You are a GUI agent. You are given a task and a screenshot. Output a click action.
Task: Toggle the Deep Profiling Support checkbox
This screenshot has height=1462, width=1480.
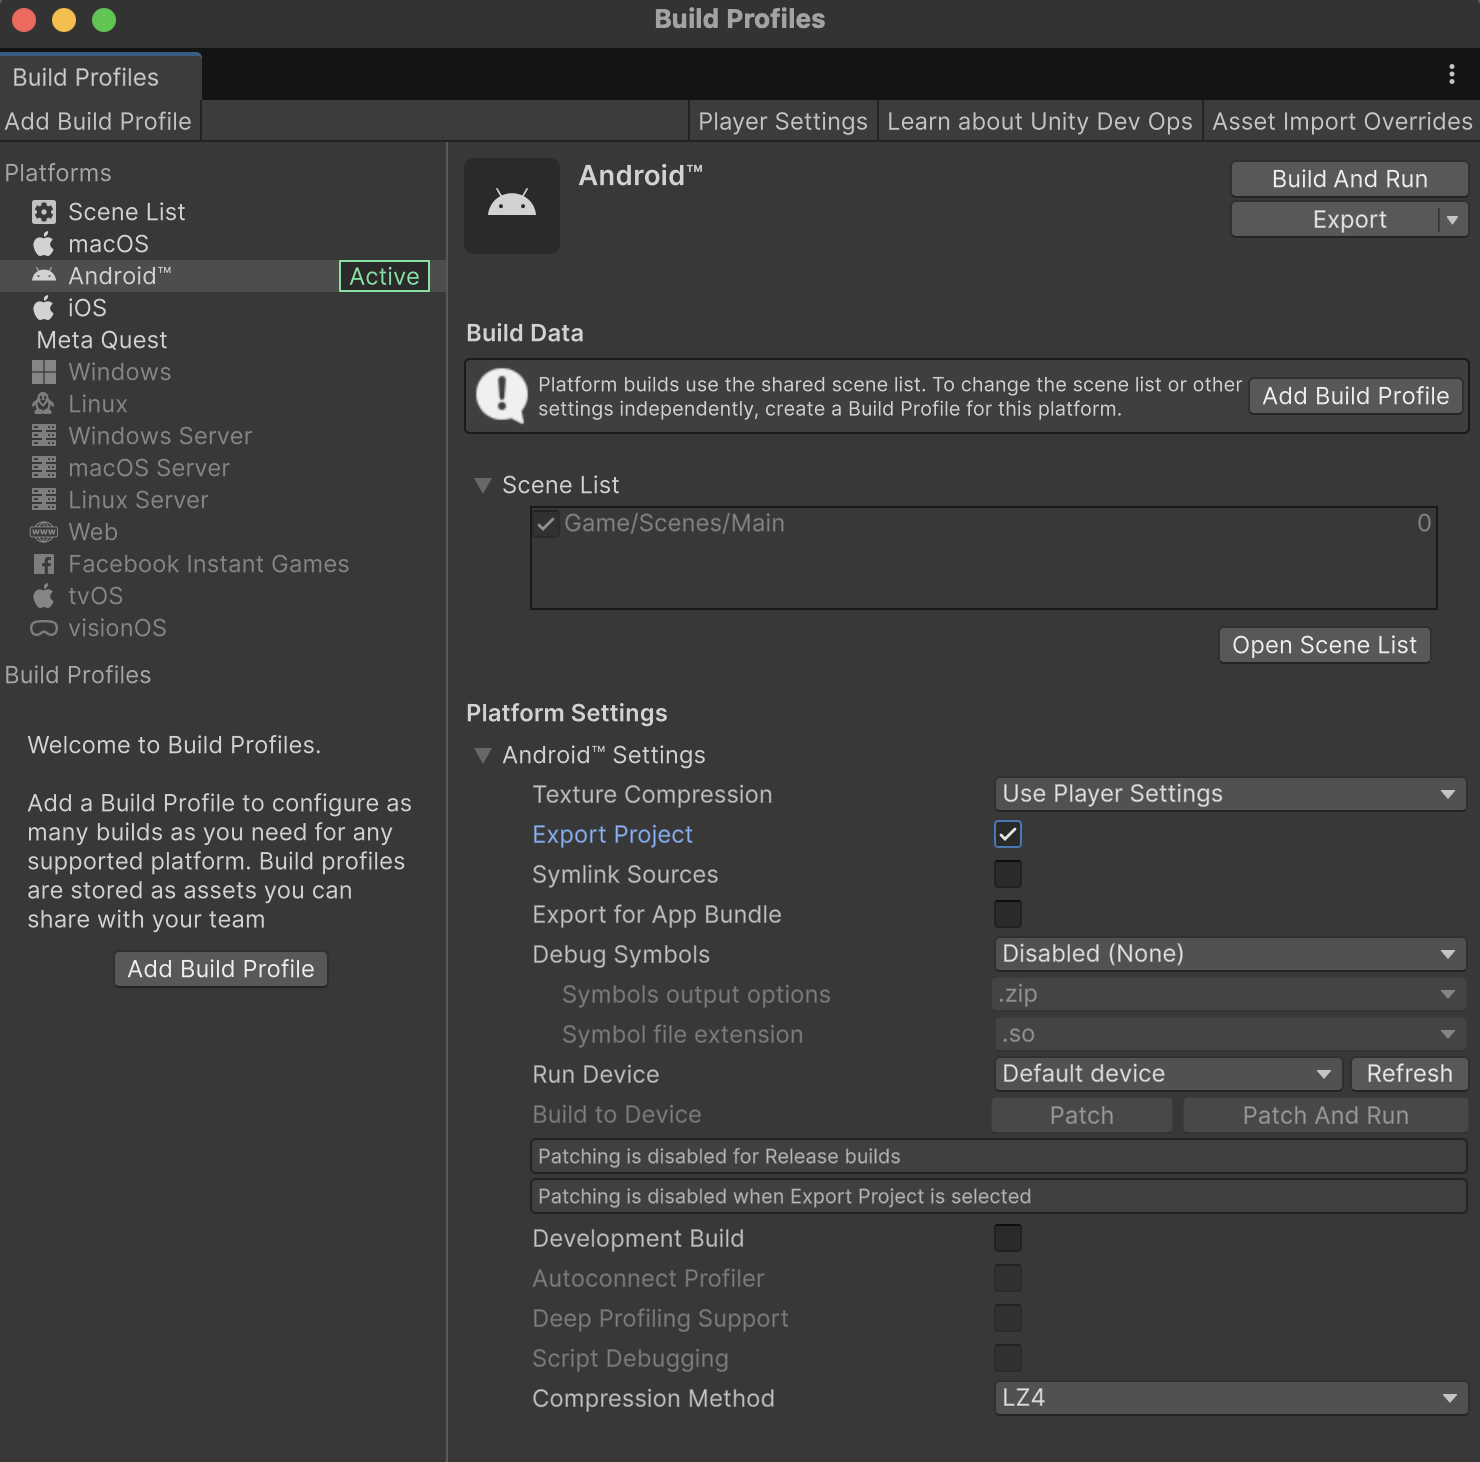click(1008, 1318)
